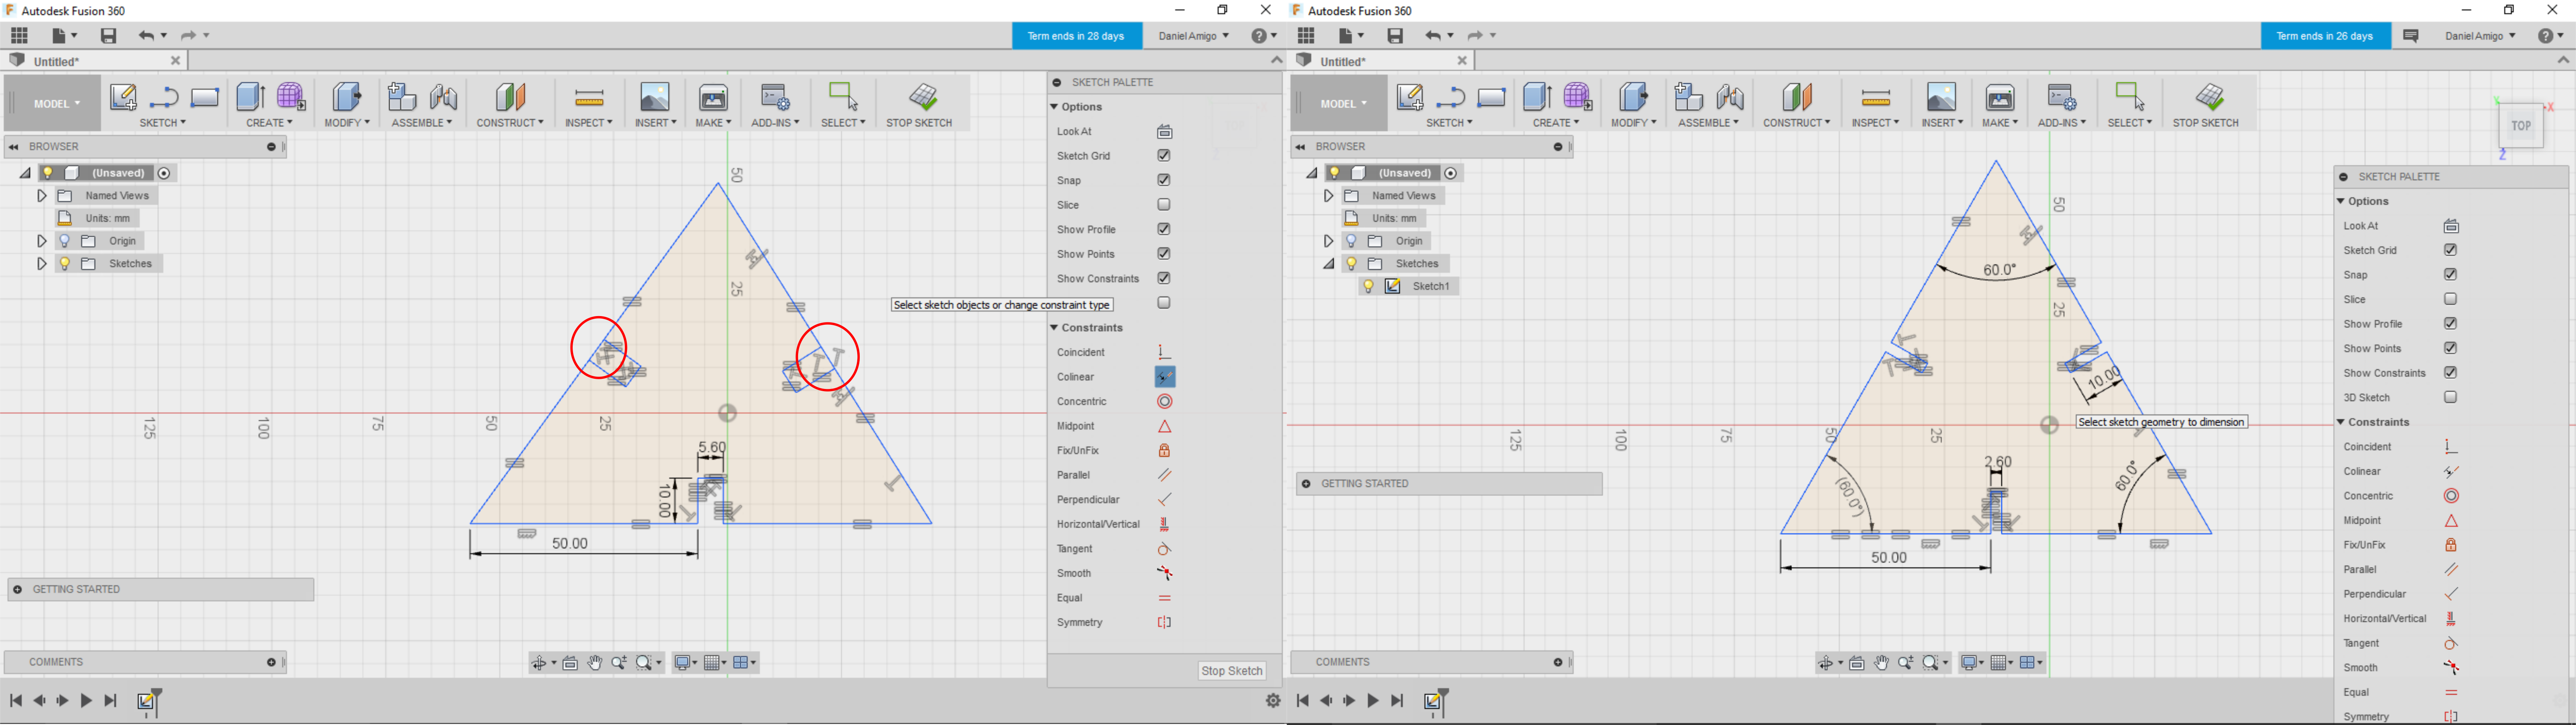Click Term ends in 28 days button
Image resolution: width=2576 pixels, height=725 pixels.
(x=1077, y=36)
